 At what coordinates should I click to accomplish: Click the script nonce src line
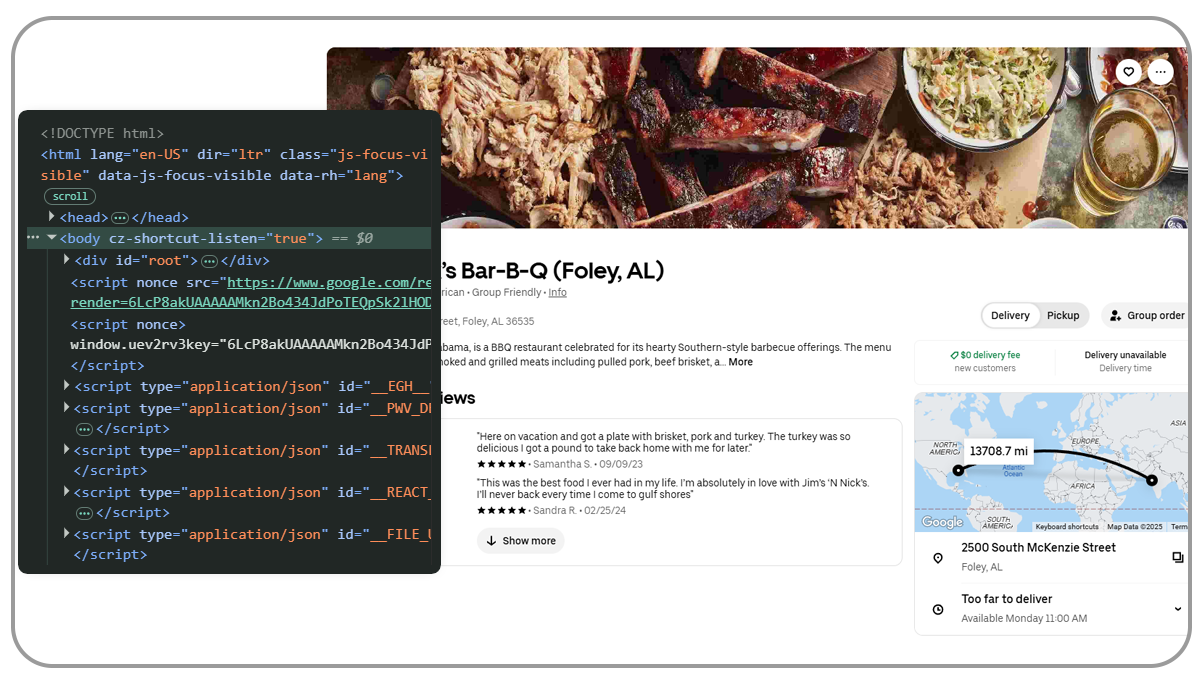(250, 293)
